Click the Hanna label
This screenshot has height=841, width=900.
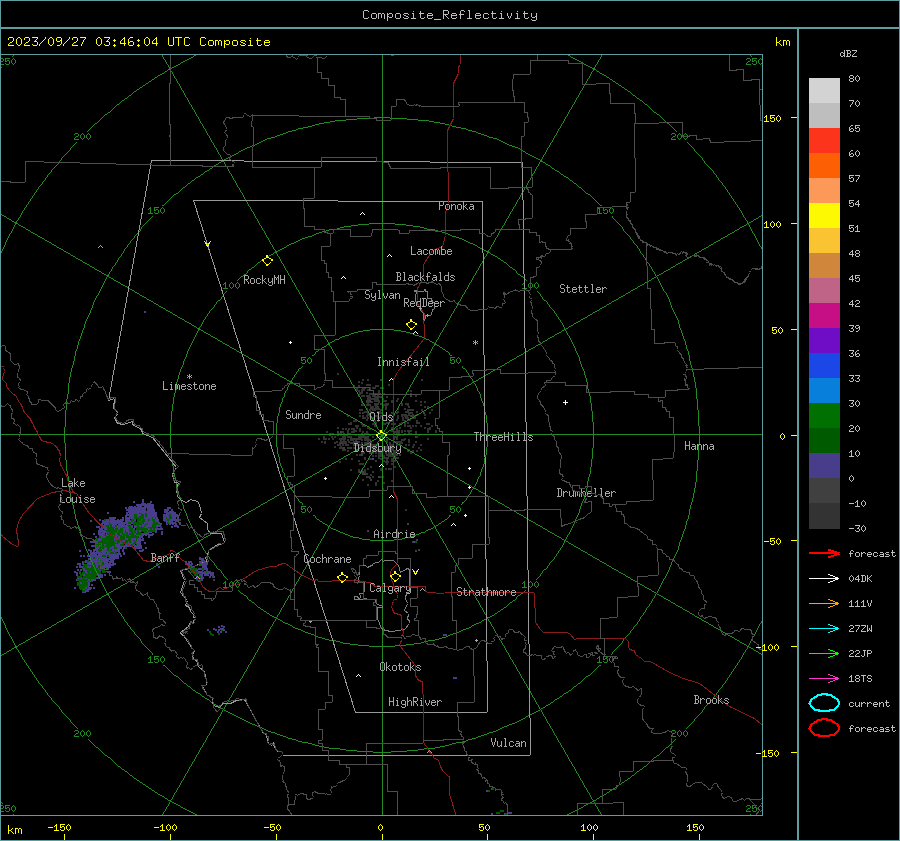coord(699,446)
